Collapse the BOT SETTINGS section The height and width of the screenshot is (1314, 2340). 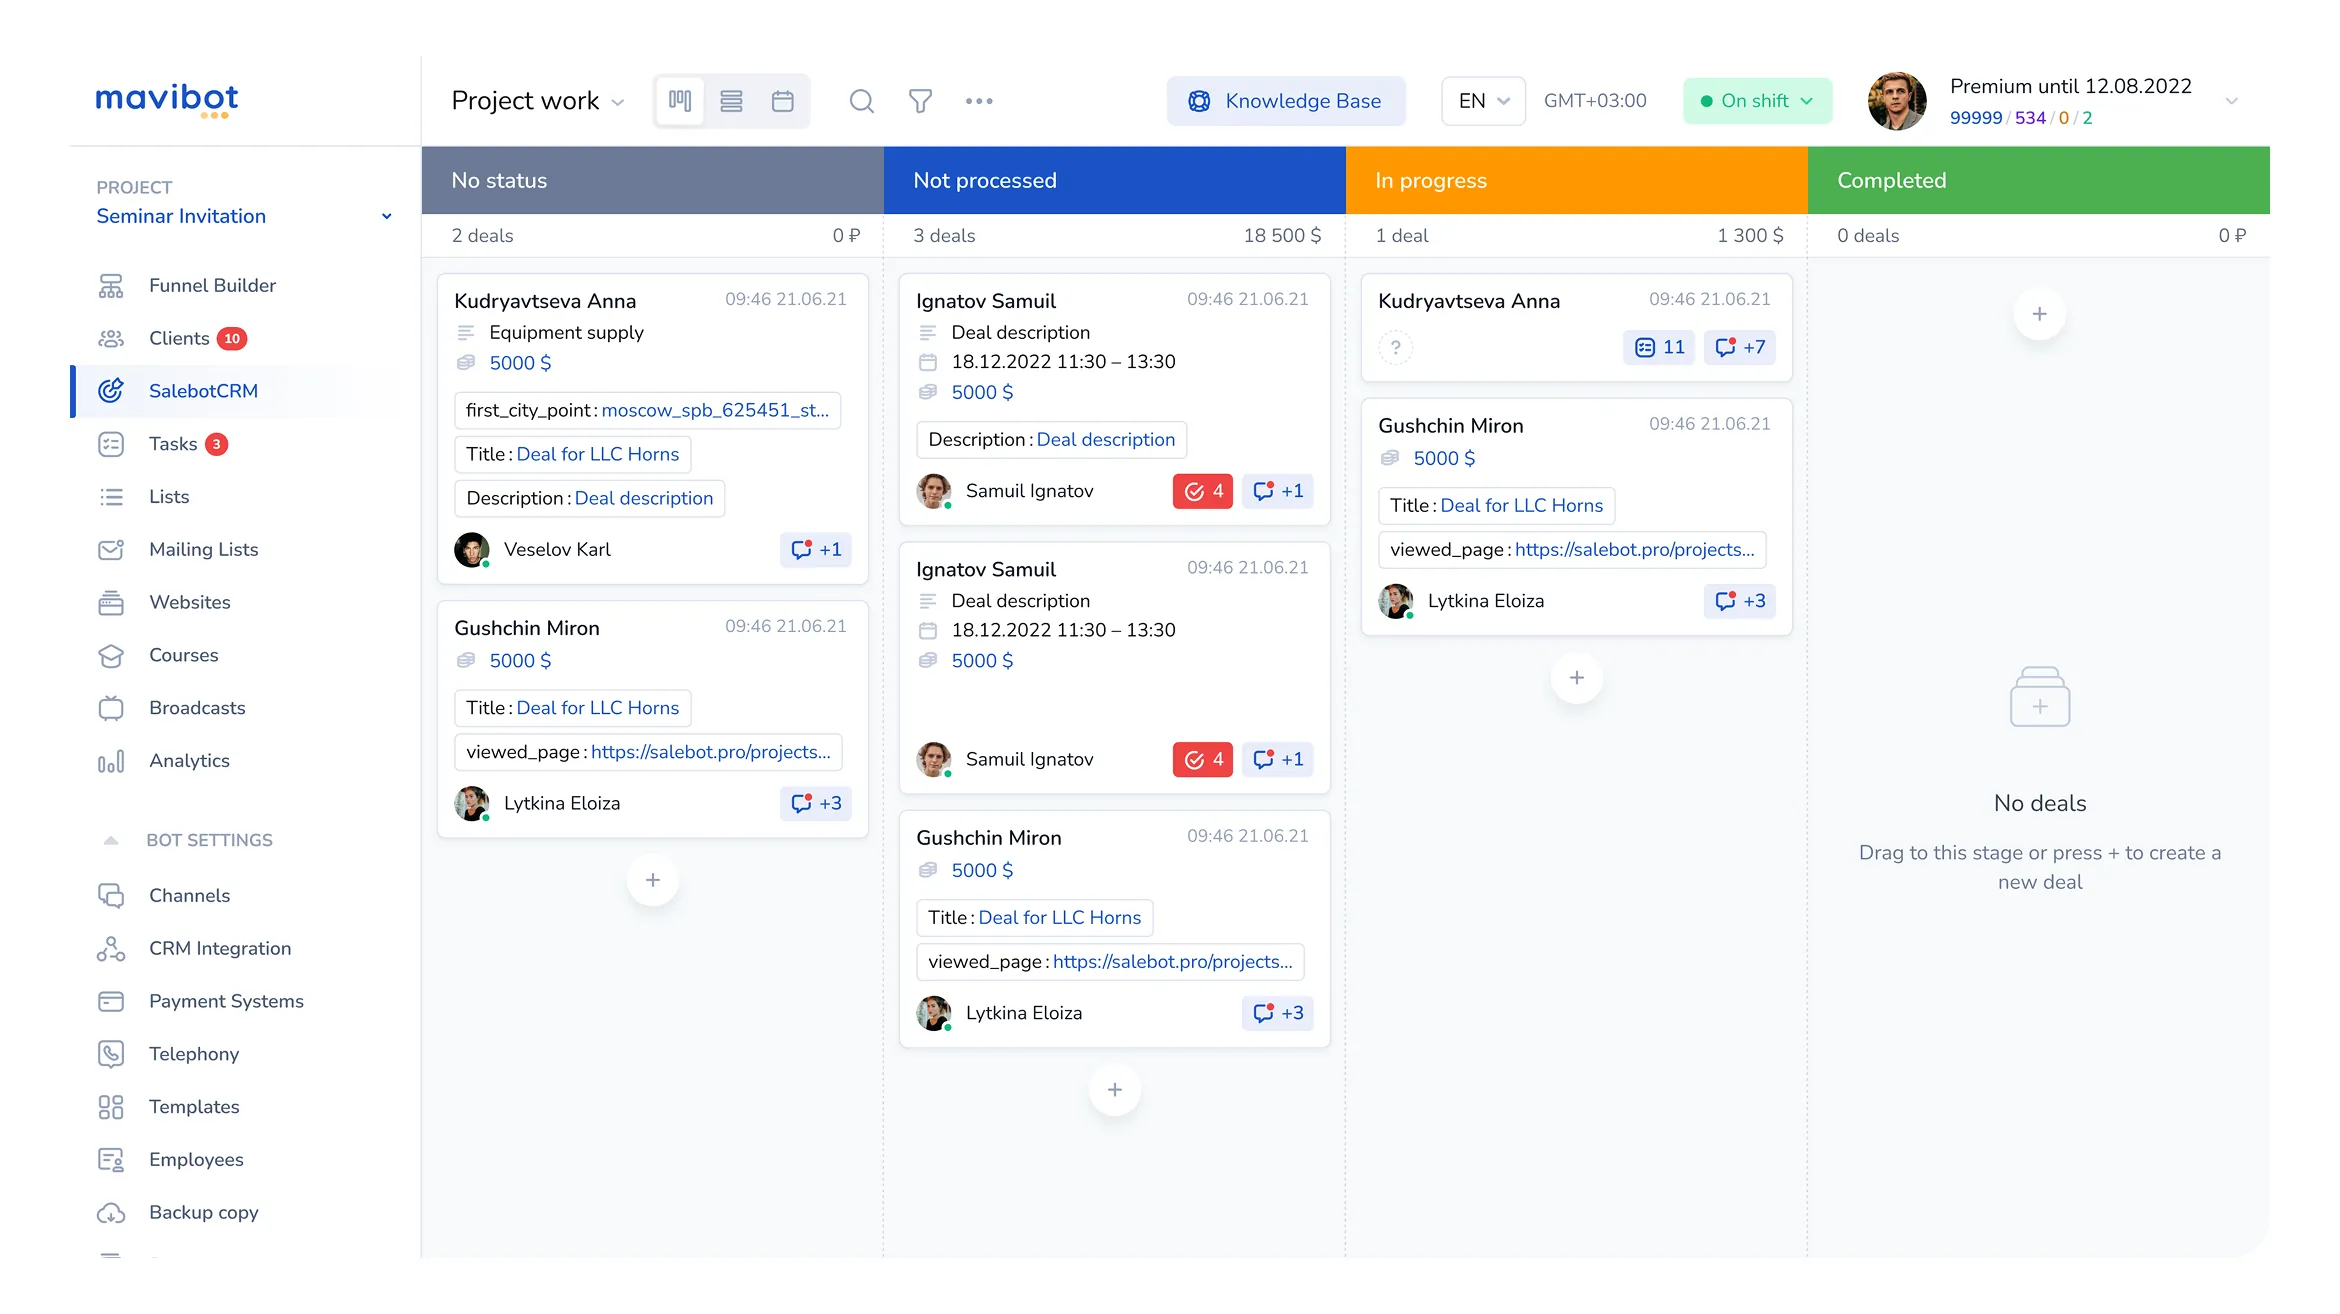click(x=111, y=840)
